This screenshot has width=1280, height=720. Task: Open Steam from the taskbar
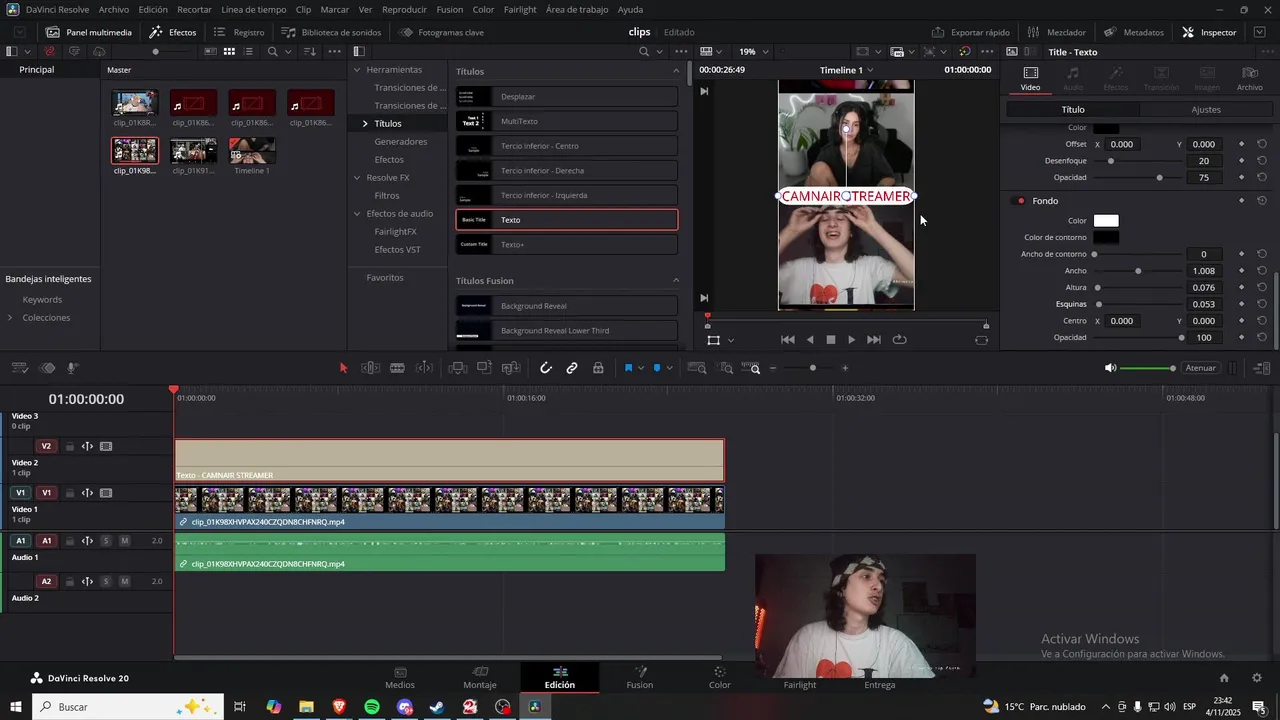pyautogui.click(x=437, y=707)
